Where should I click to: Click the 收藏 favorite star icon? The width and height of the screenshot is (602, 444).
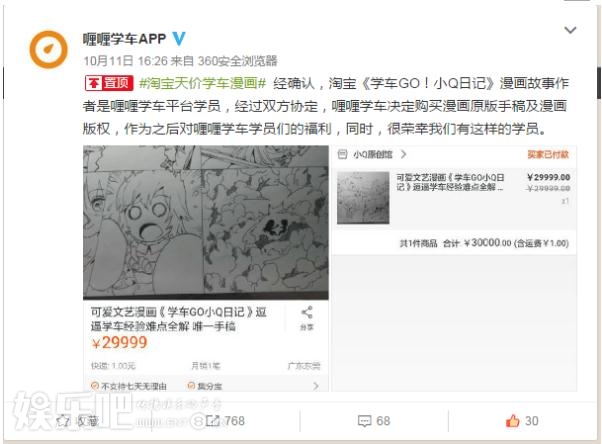63,421
